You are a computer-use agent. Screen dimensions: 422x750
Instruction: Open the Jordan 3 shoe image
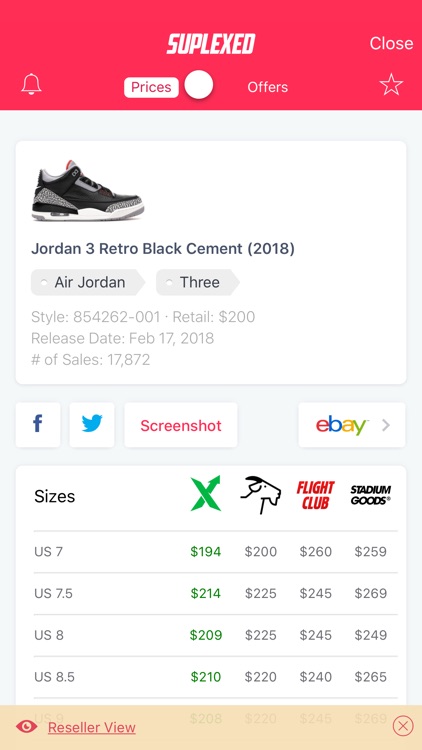(89, 191)
